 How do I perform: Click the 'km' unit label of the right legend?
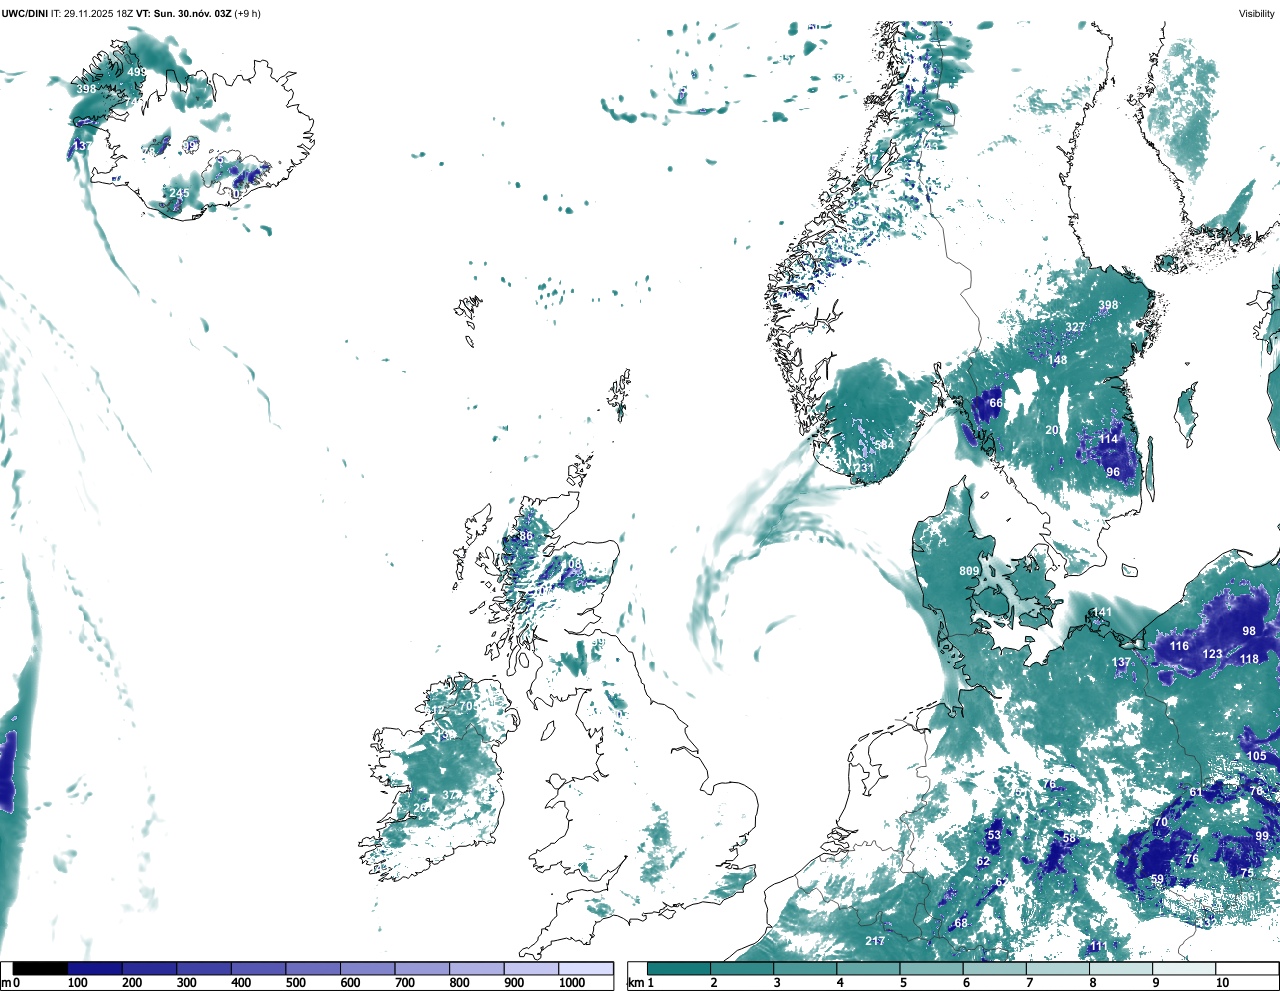pyautogui.click(x=636, y=983)
